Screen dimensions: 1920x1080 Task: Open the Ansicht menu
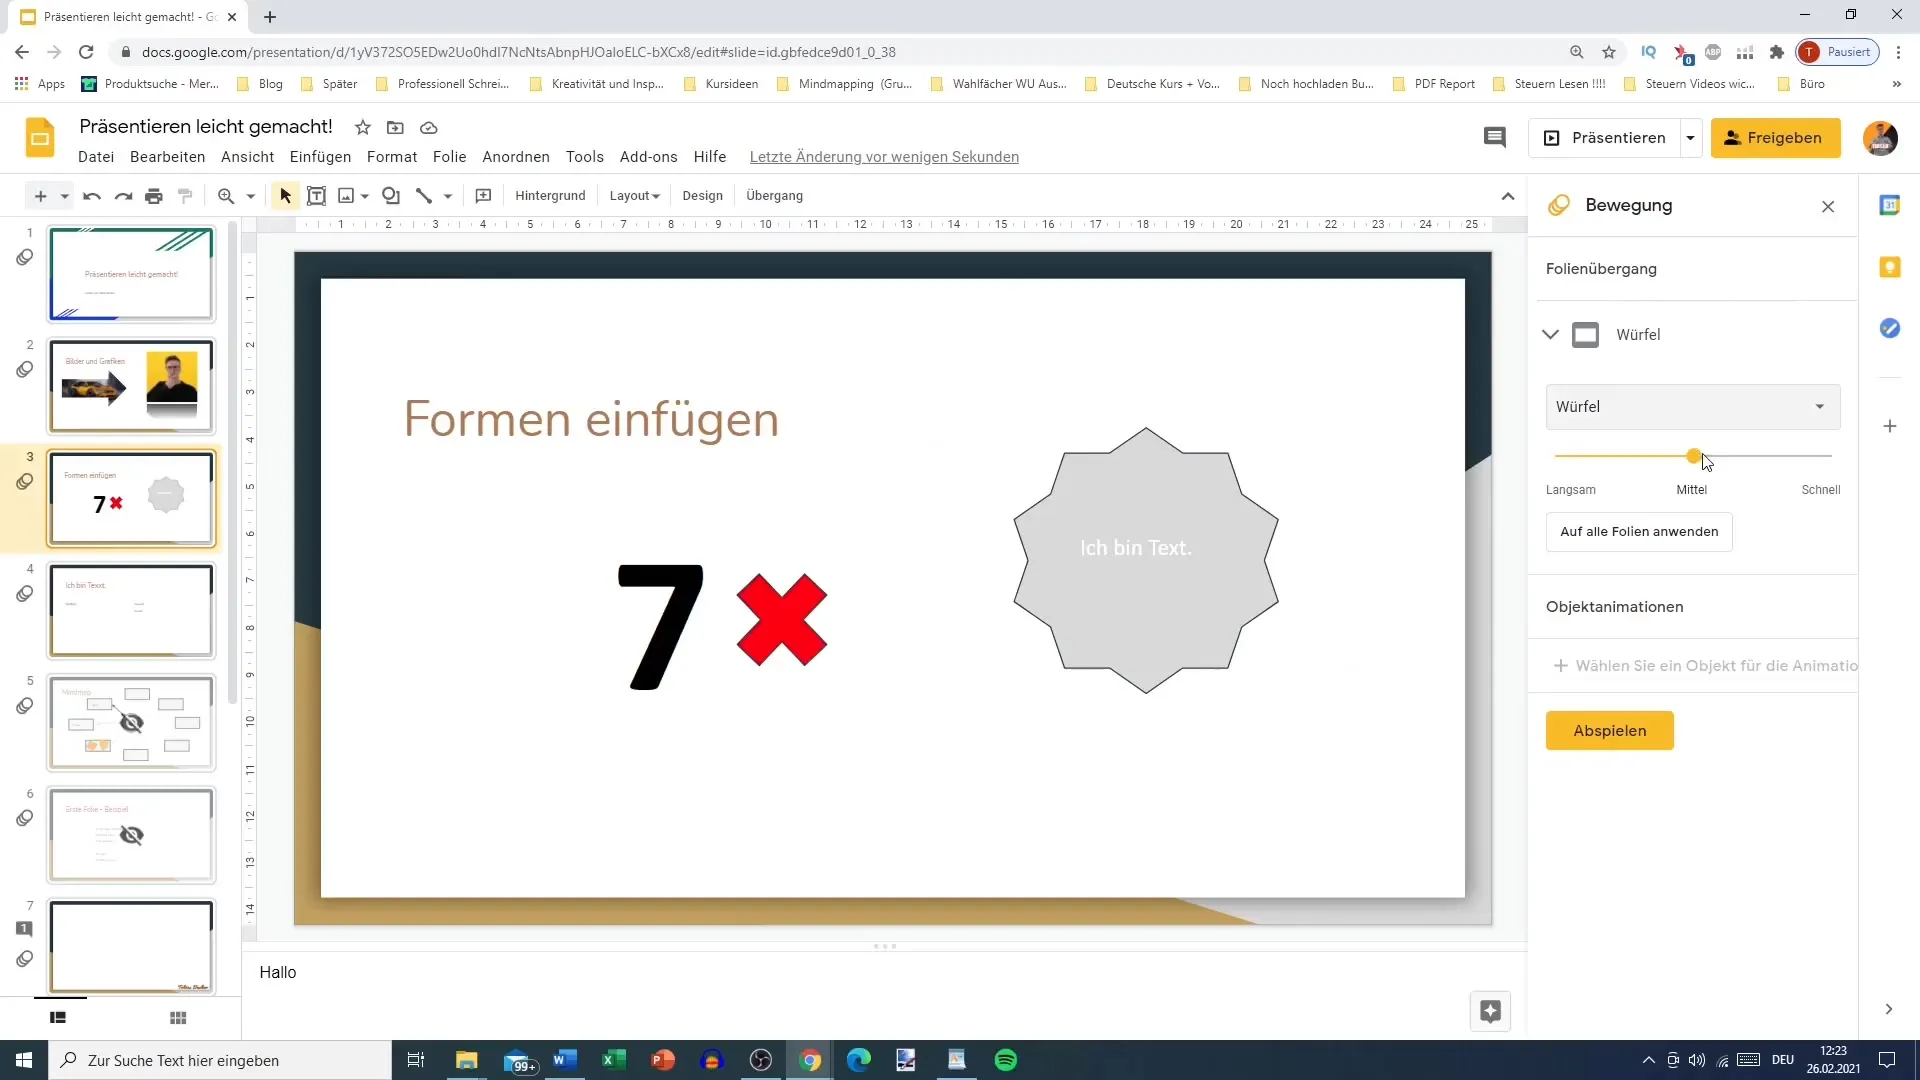(x=247, y=157)
